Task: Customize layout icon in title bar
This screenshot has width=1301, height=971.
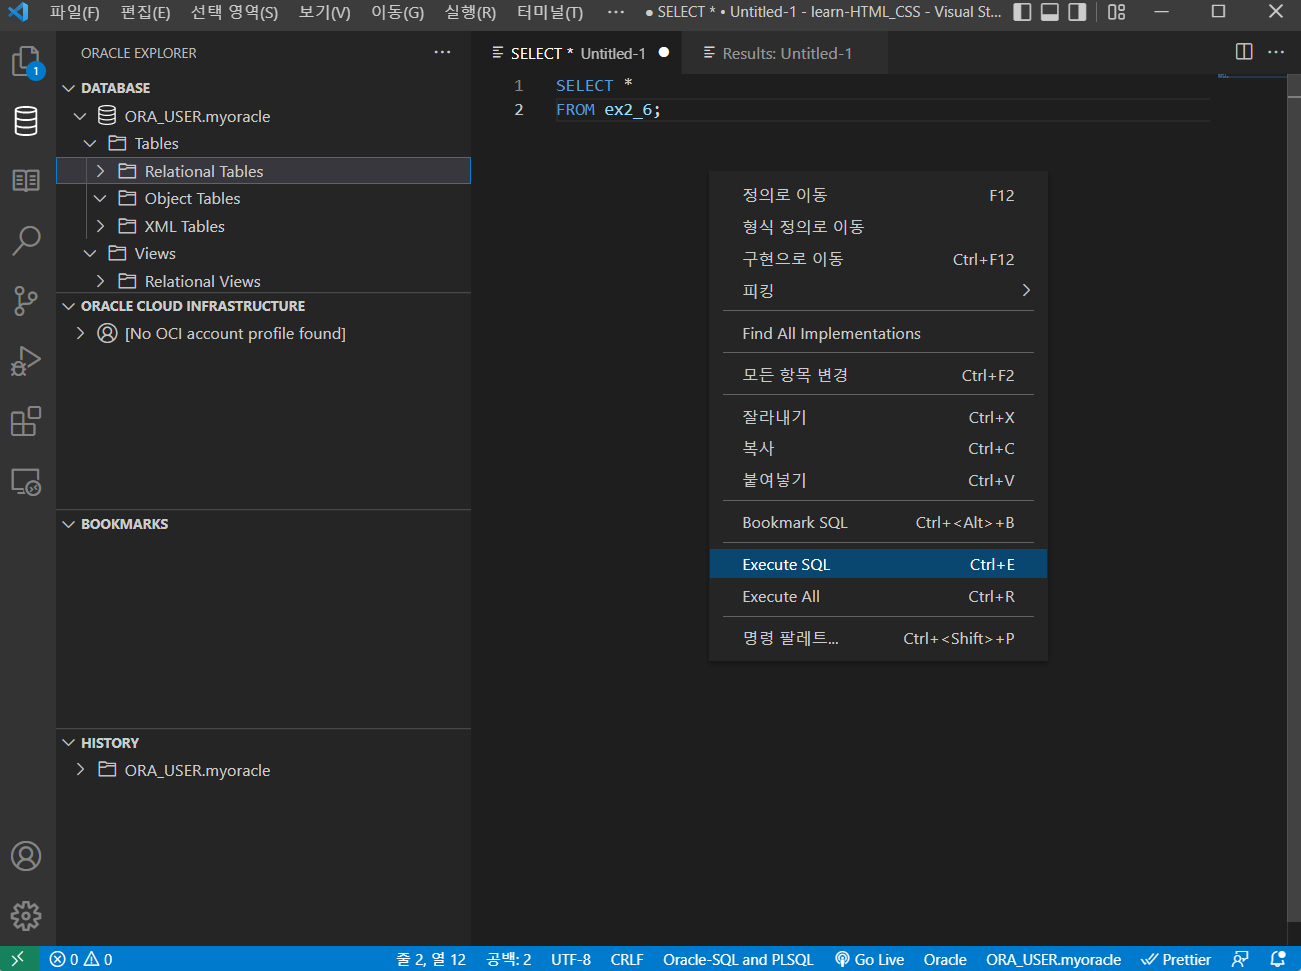Action: pyautogui.click(x=1117, y=12)
